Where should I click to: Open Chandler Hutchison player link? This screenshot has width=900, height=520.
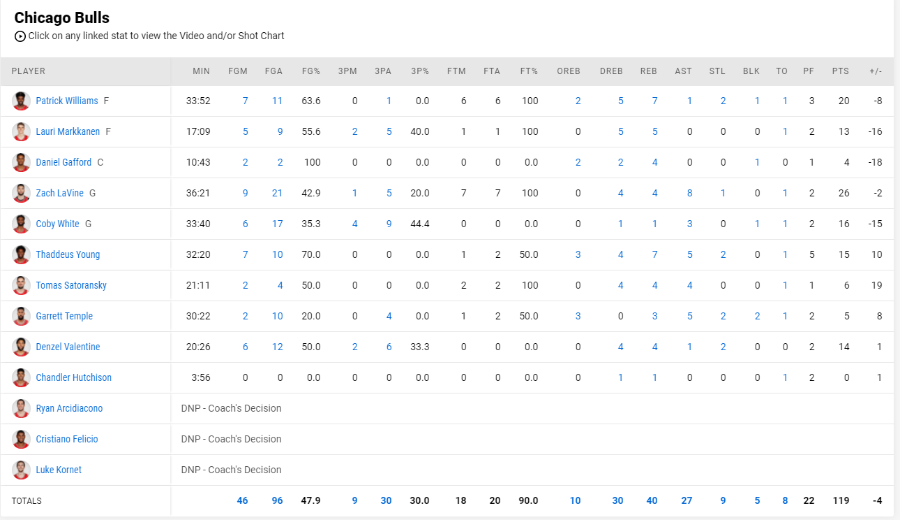(x=73, y=378)
